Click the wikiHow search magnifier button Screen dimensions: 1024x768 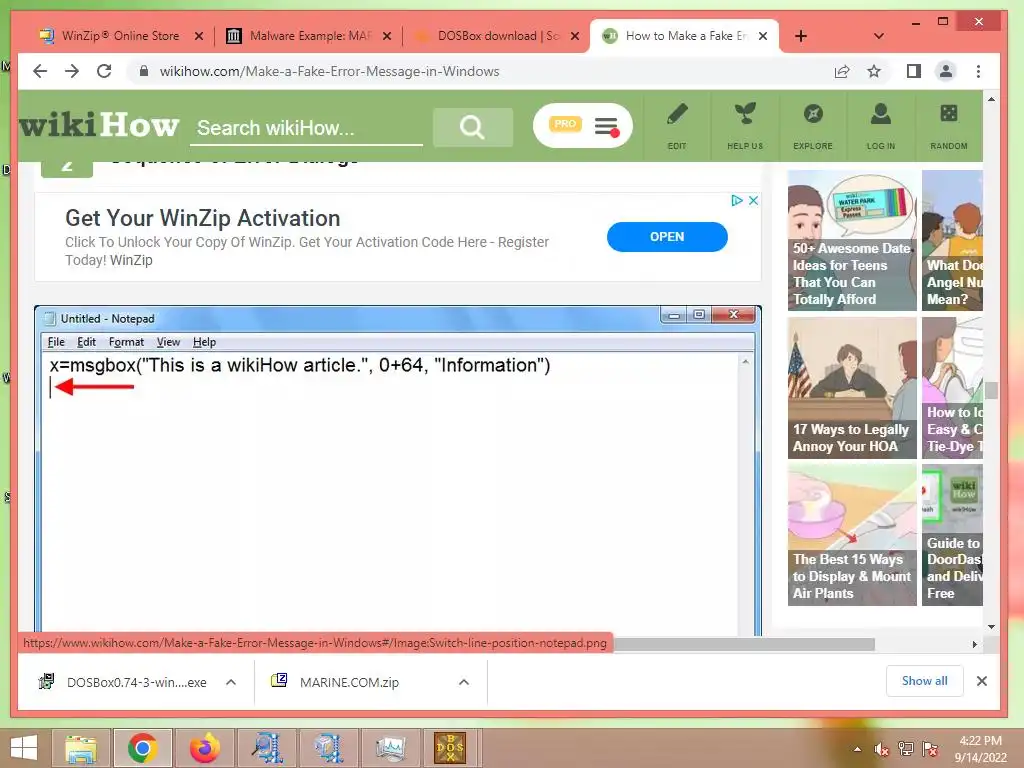tap(472, 127)
